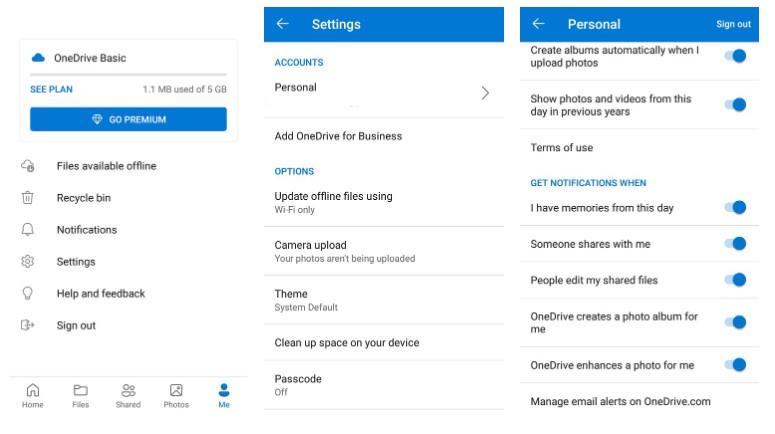Toggle OneDrive enhances a photo for me
This screenshot has height=434, width=775.
[x=735, y=365]
